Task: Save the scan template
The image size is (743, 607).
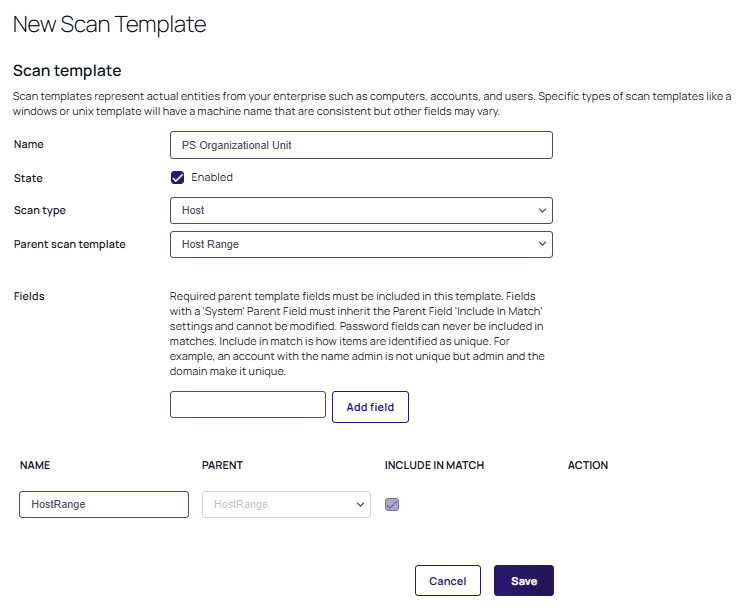Action: pos(523,581)
